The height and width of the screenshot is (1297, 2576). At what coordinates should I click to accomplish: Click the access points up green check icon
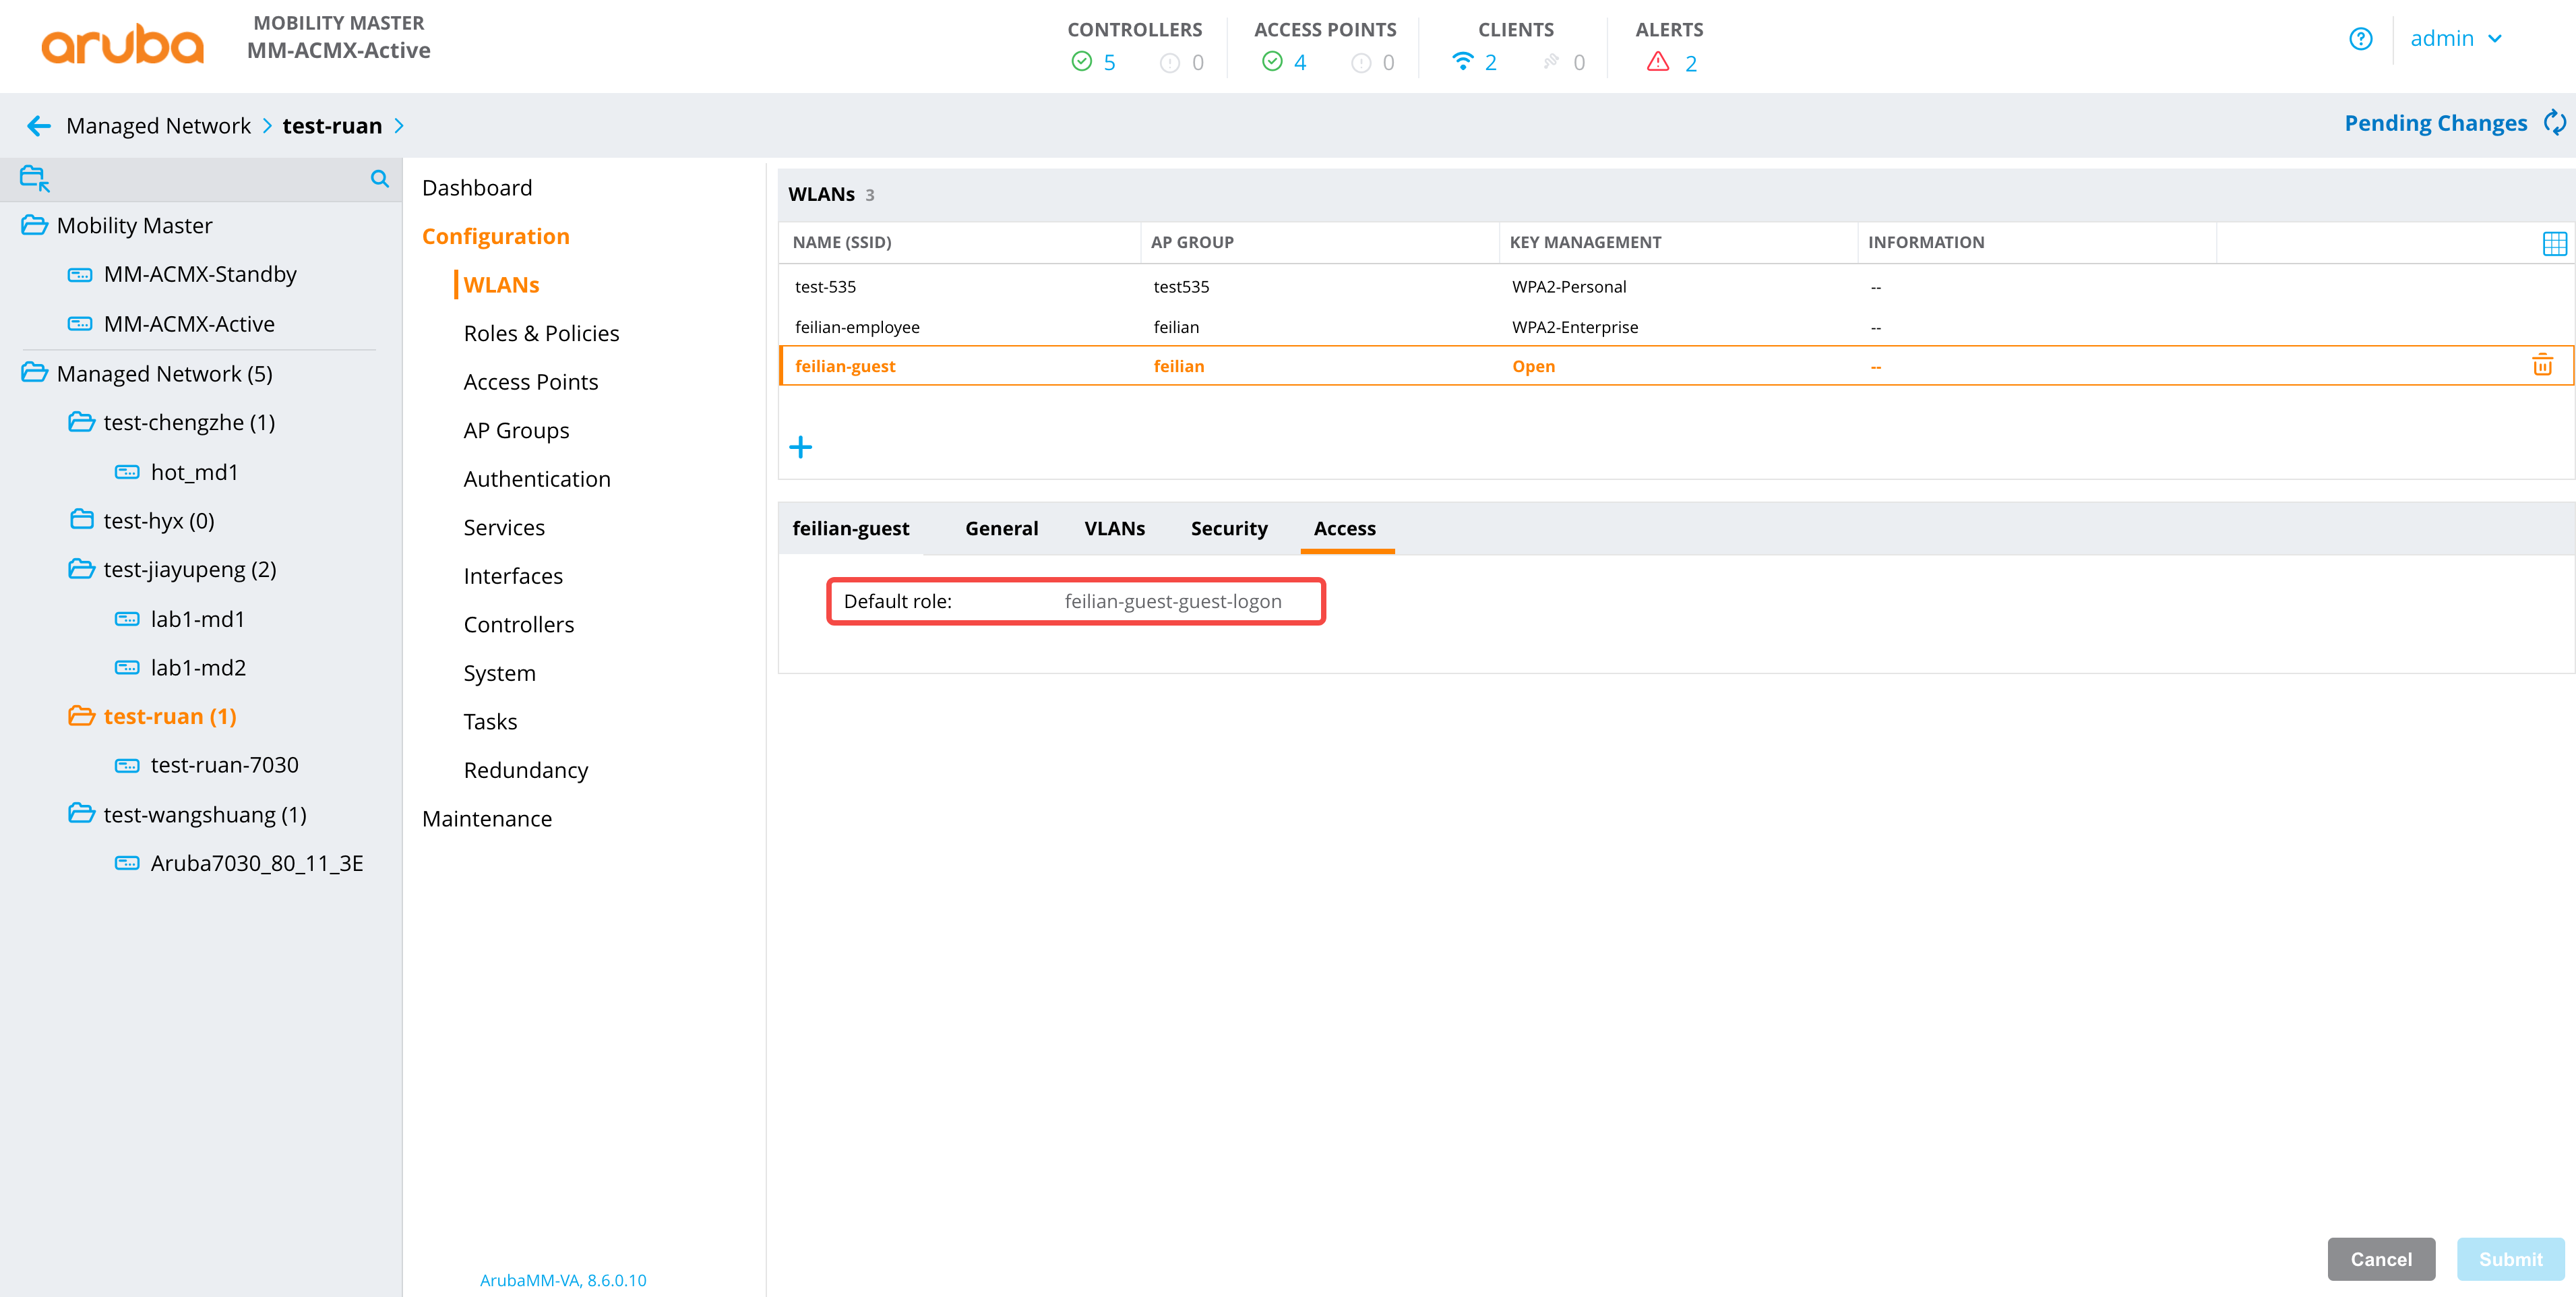[x=1272, y=62]
